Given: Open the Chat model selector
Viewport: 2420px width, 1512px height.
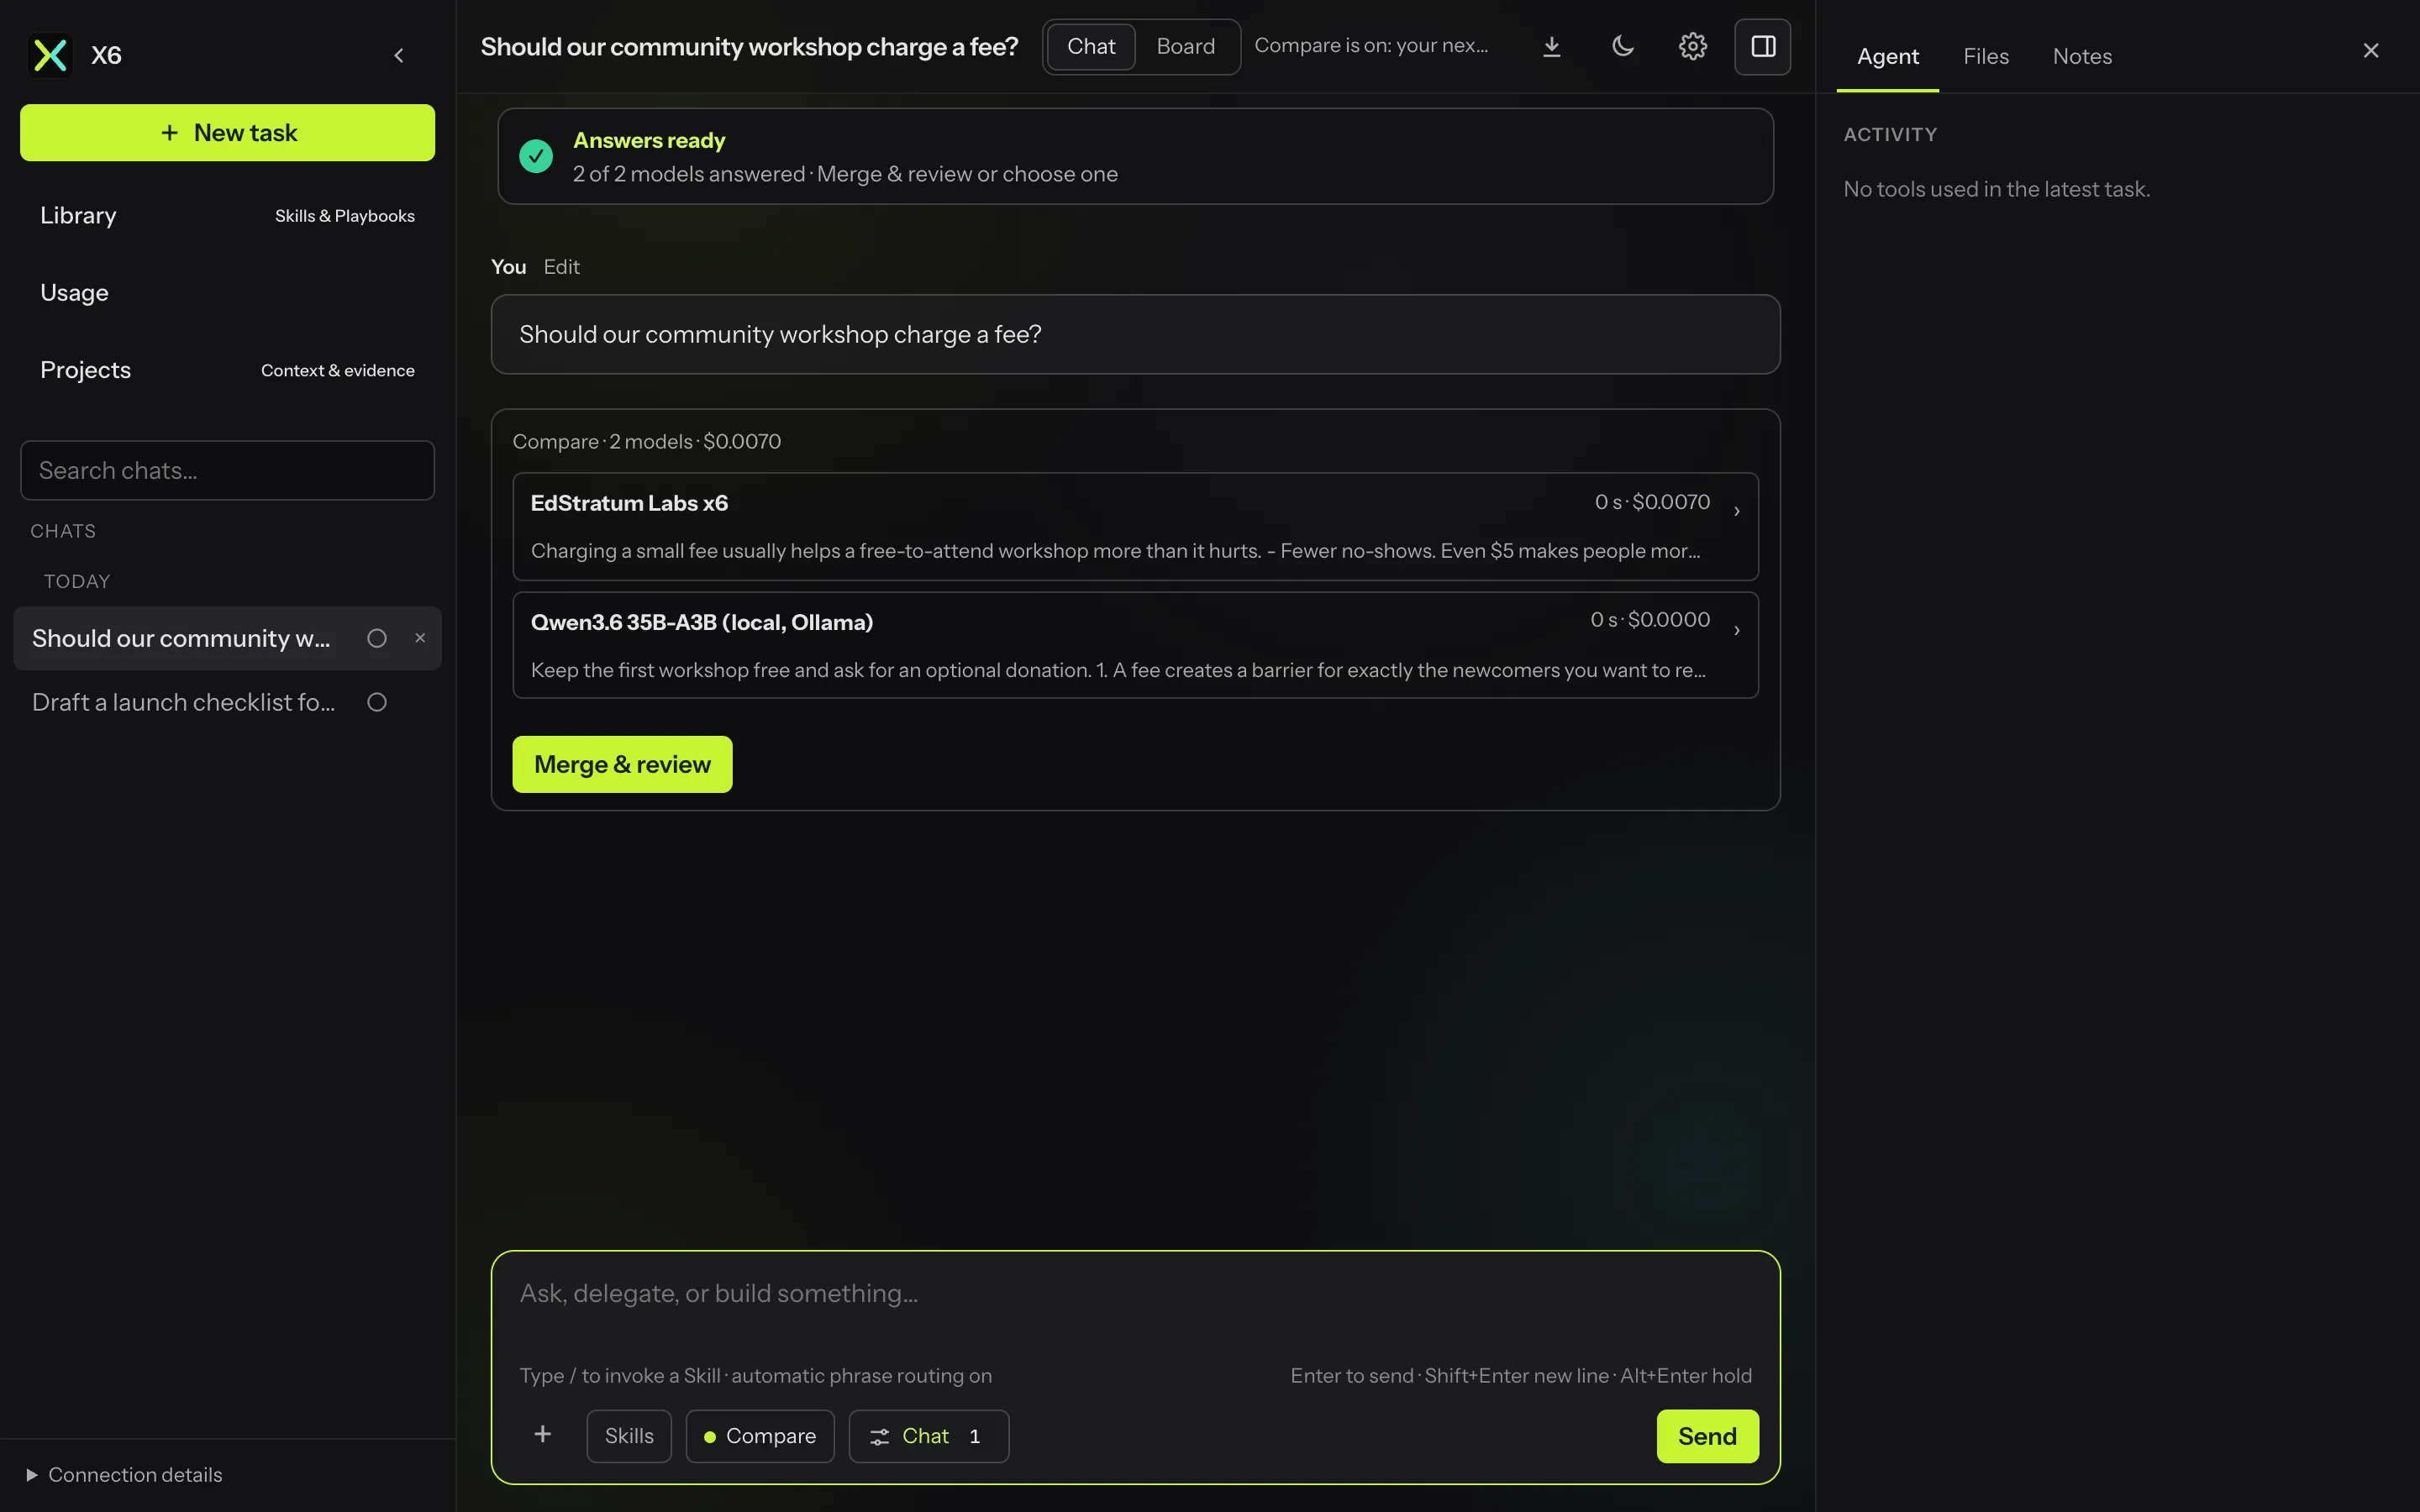Looking at the screenshot, I should (x=929, y=1436).
